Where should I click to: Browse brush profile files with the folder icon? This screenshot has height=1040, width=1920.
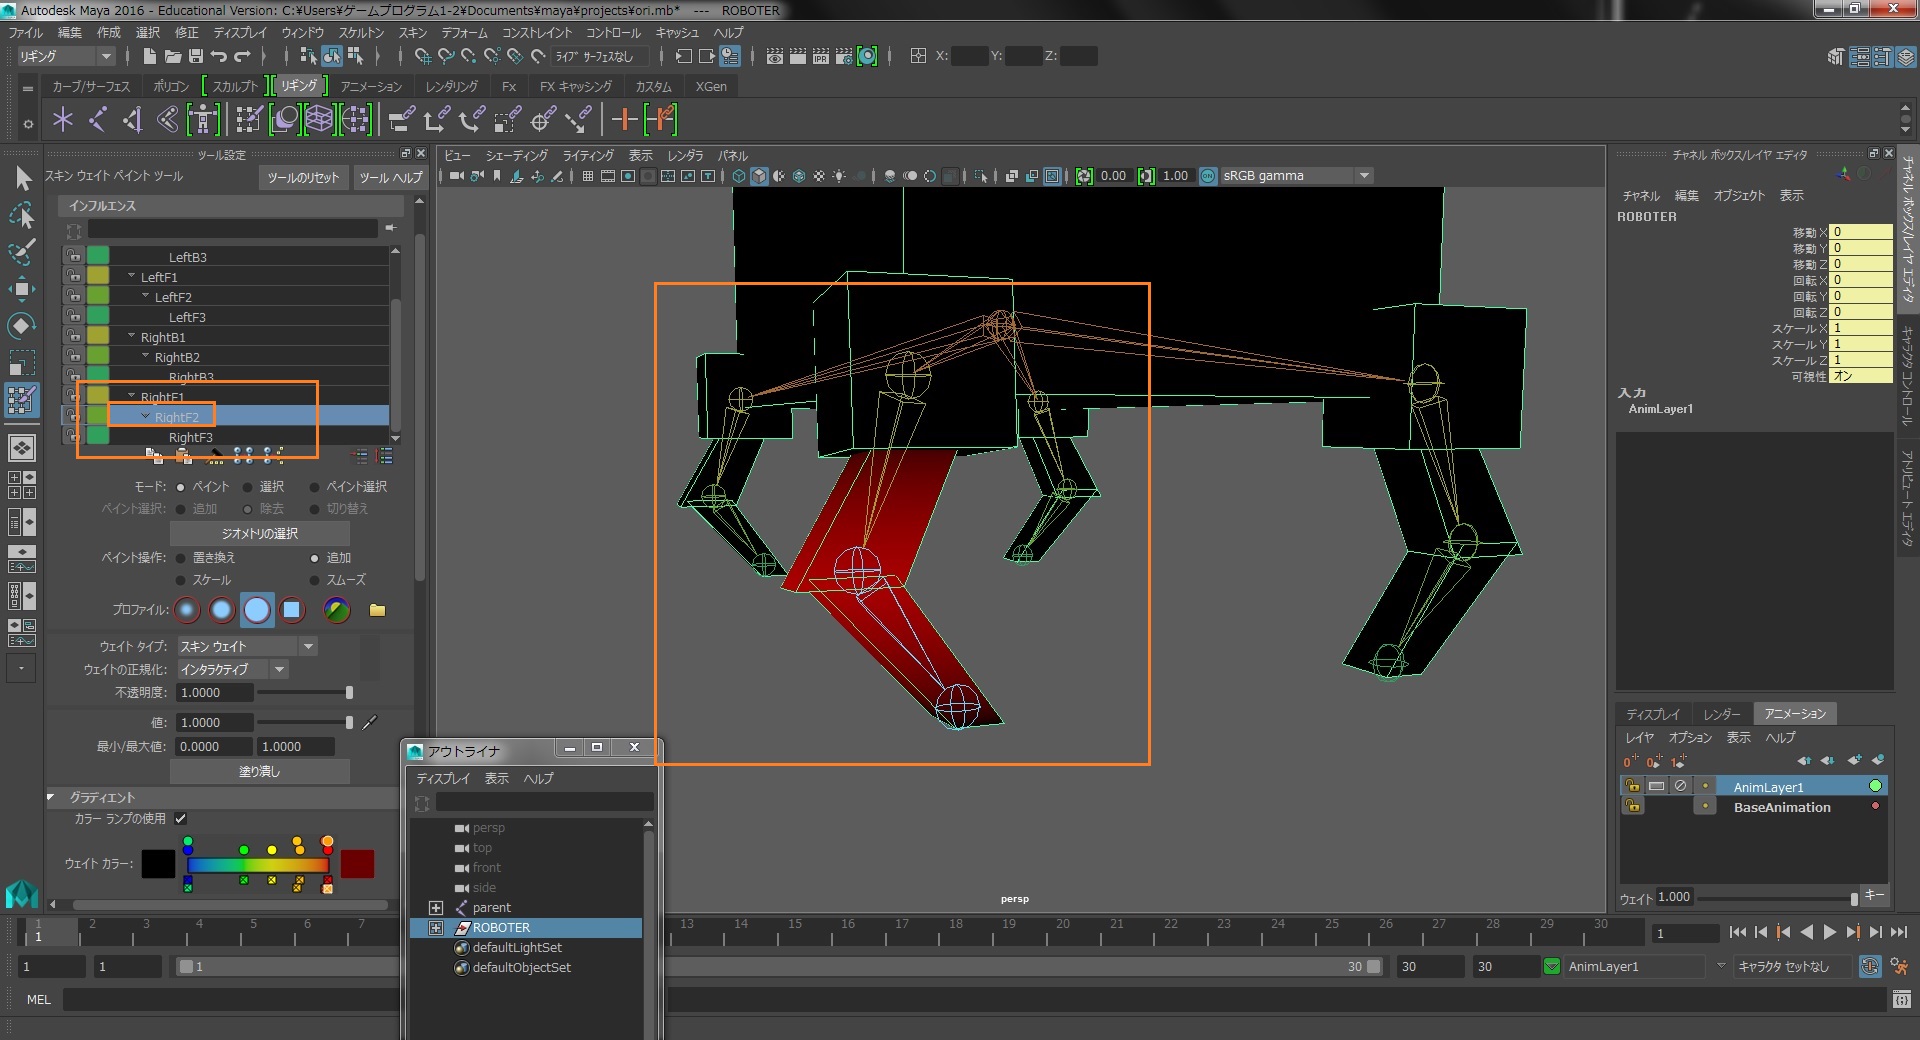pyautogui.click(x=377, y=610)
